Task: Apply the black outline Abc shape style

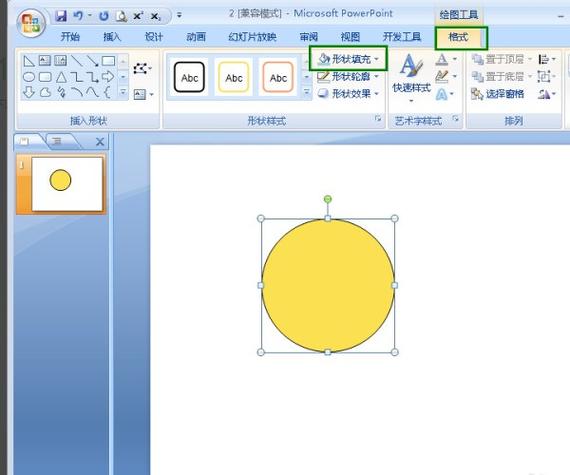Action: (x=189, y=77)
